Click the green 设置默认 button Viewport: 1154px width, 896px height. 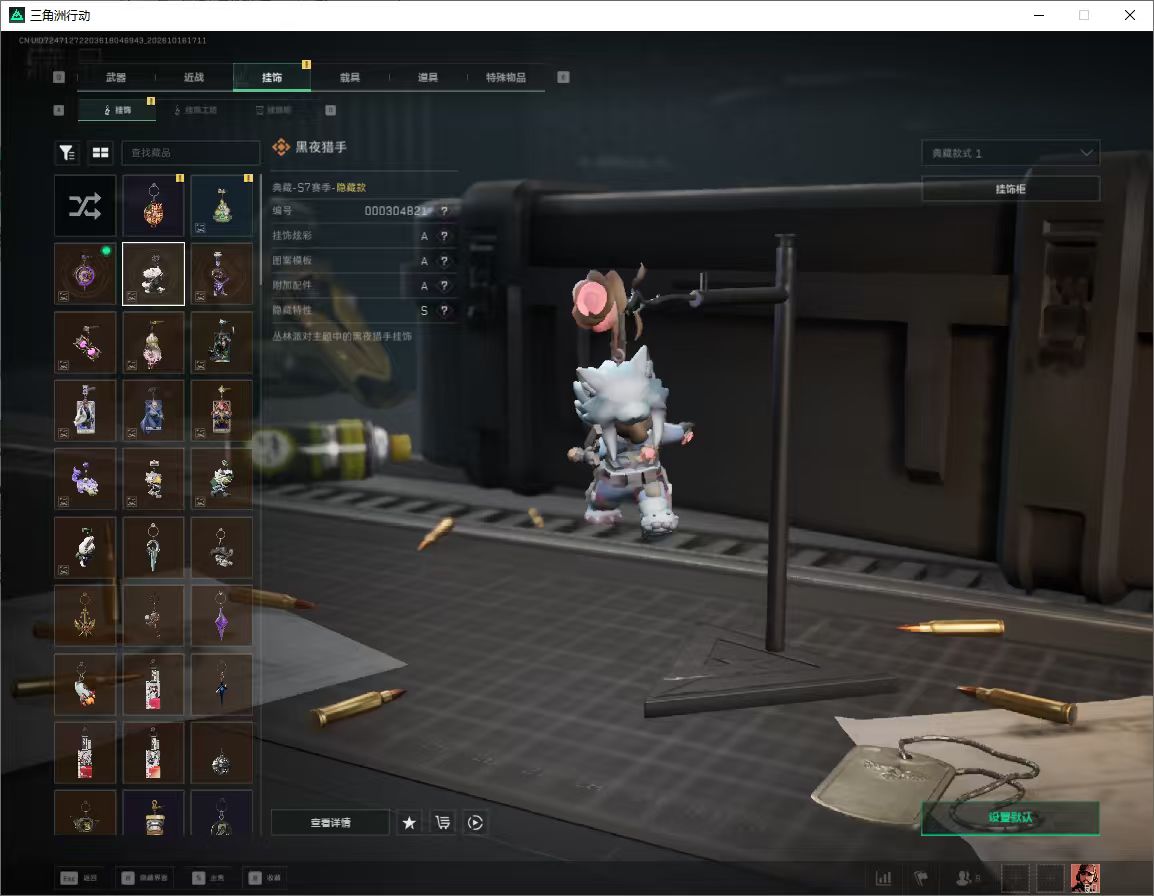tap(1010, 817)
